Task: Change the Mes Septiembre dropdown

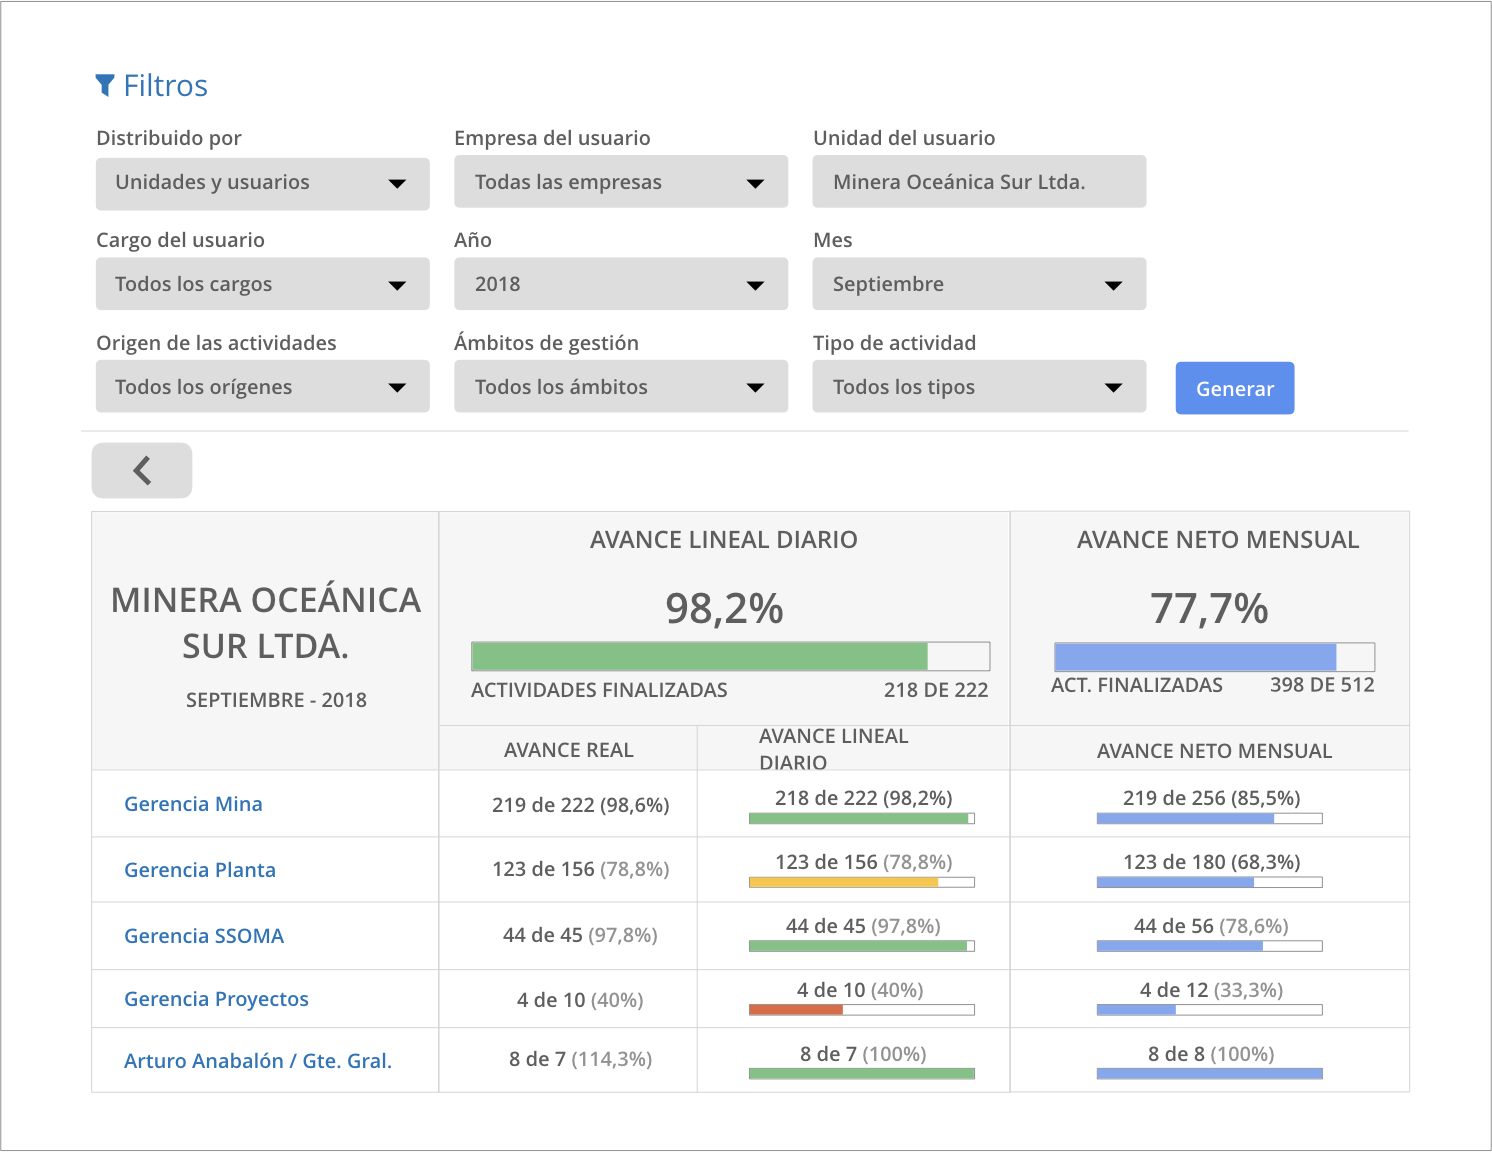Action: [979, 284]
